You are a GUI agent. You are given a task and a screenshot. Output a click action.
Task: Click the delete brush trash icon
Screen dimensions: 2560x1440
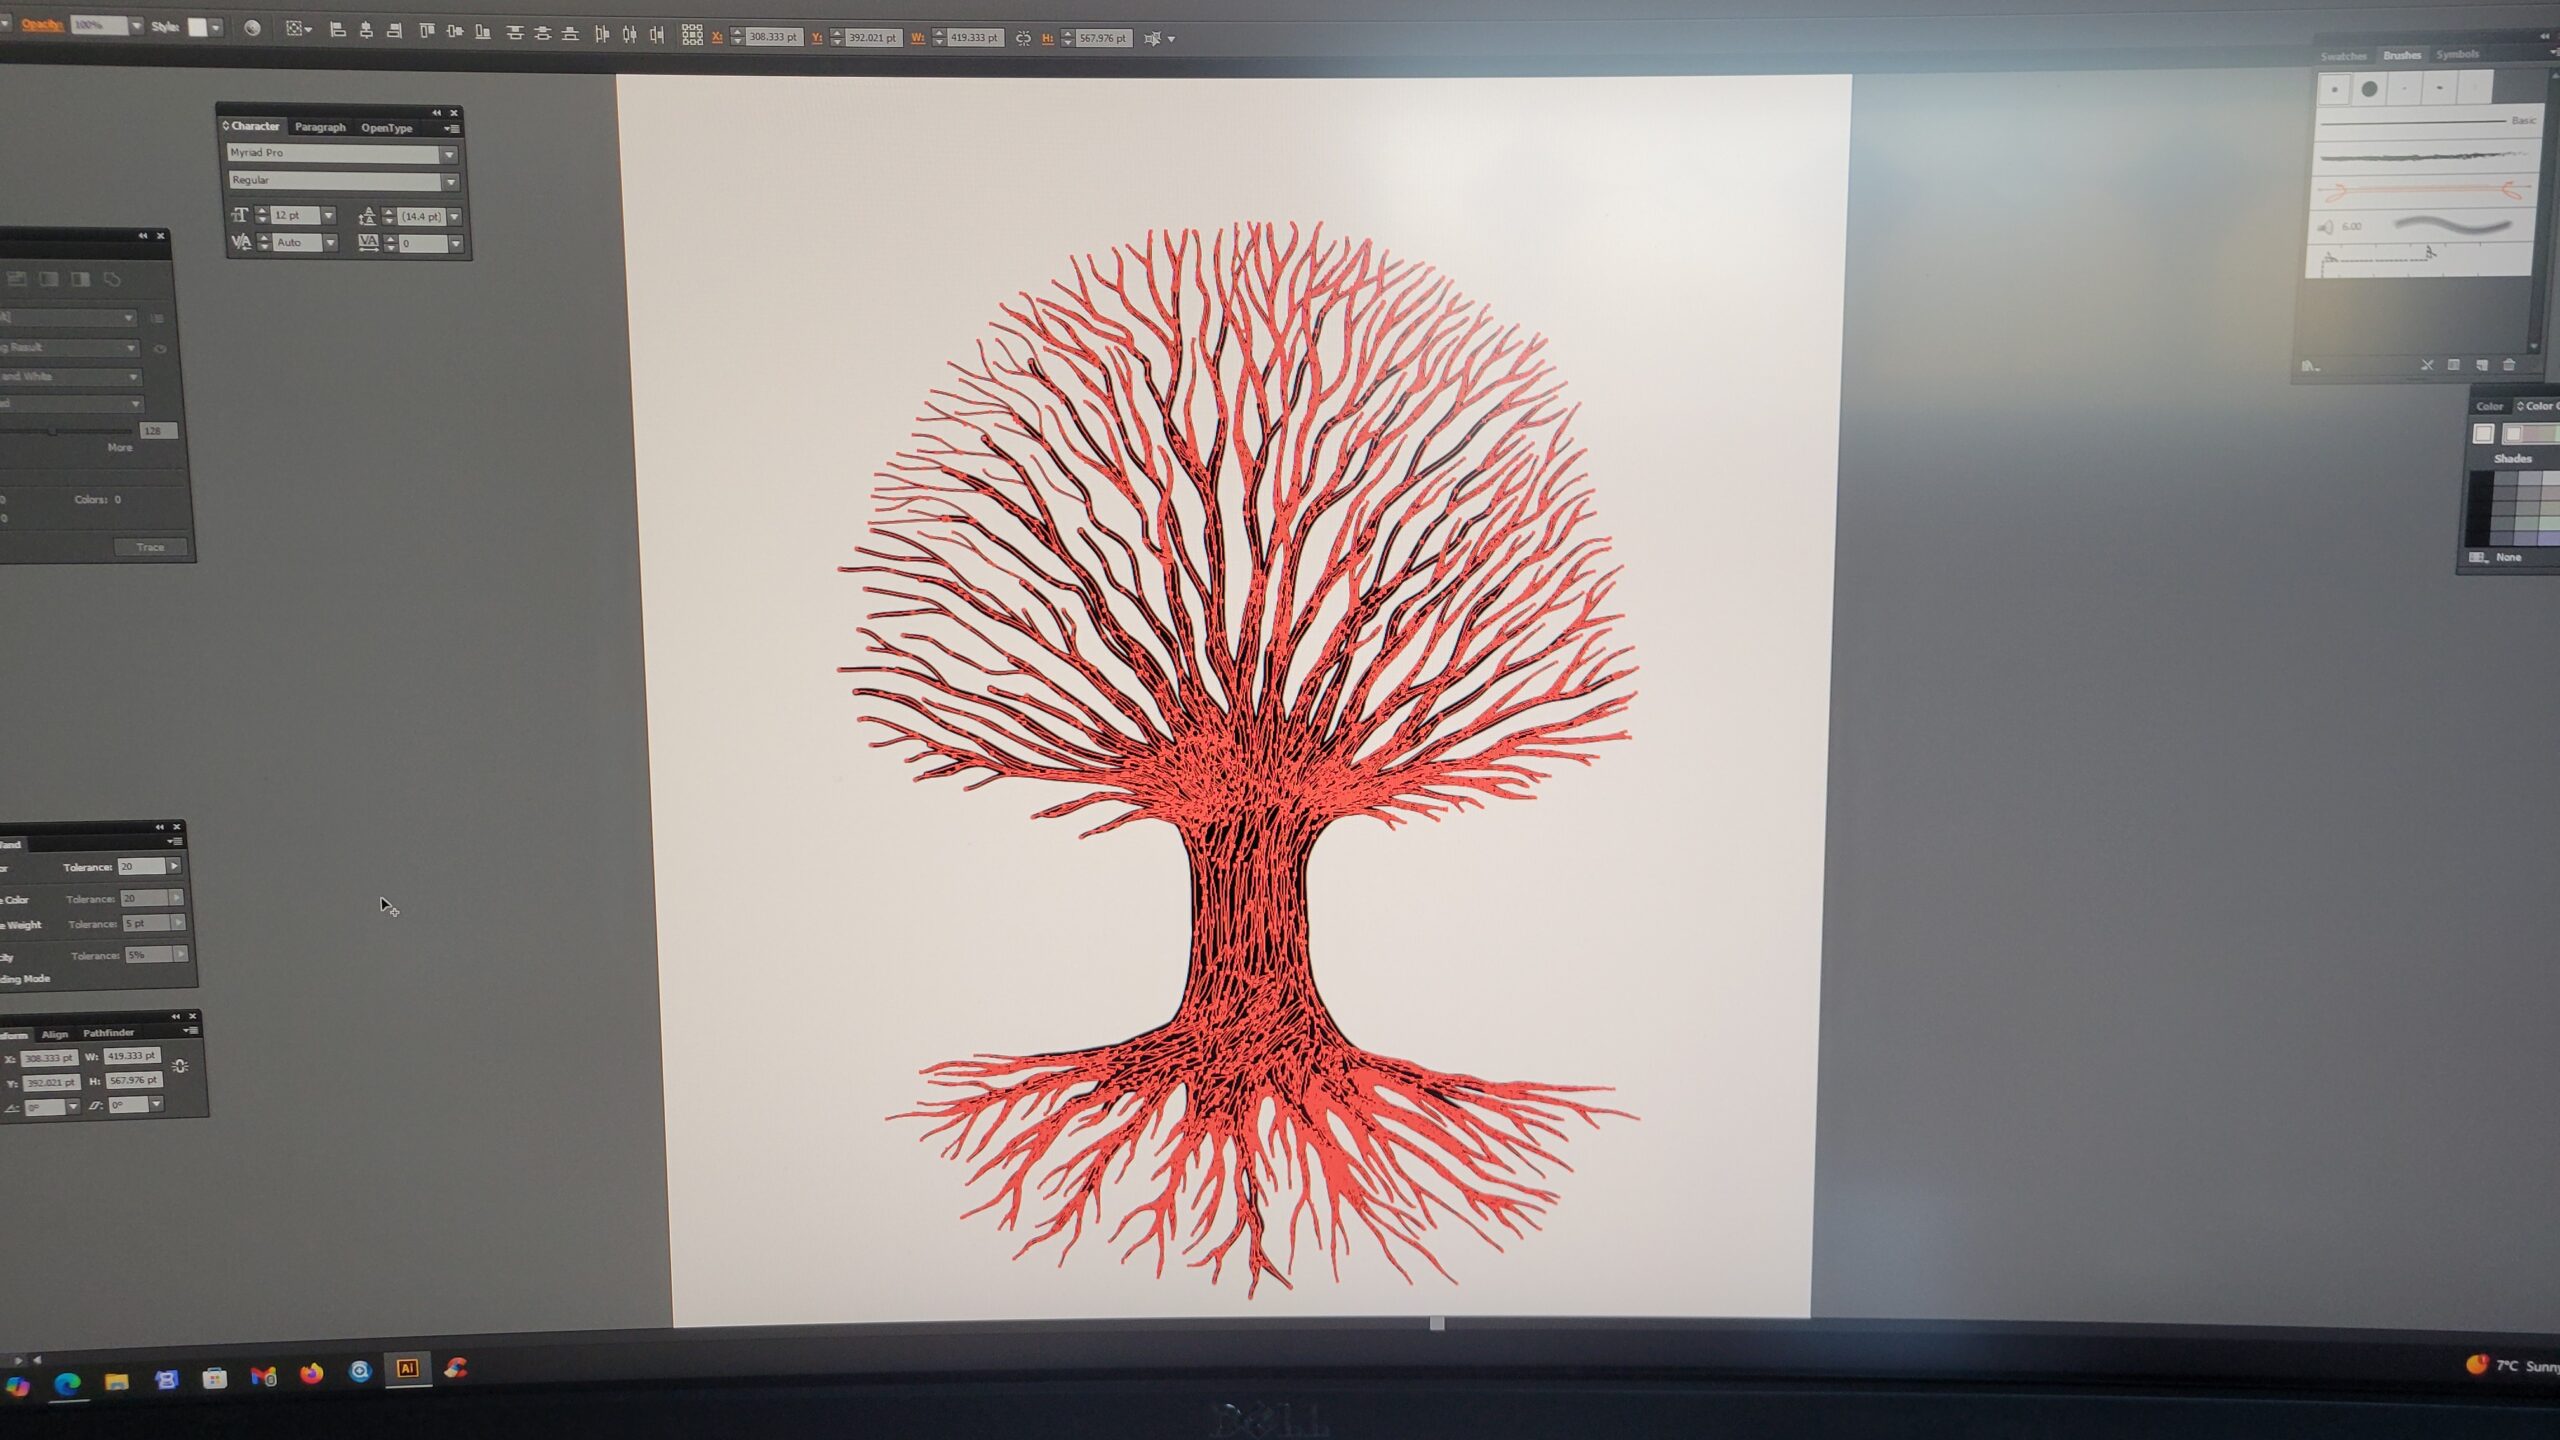[x=2508, y=366]
